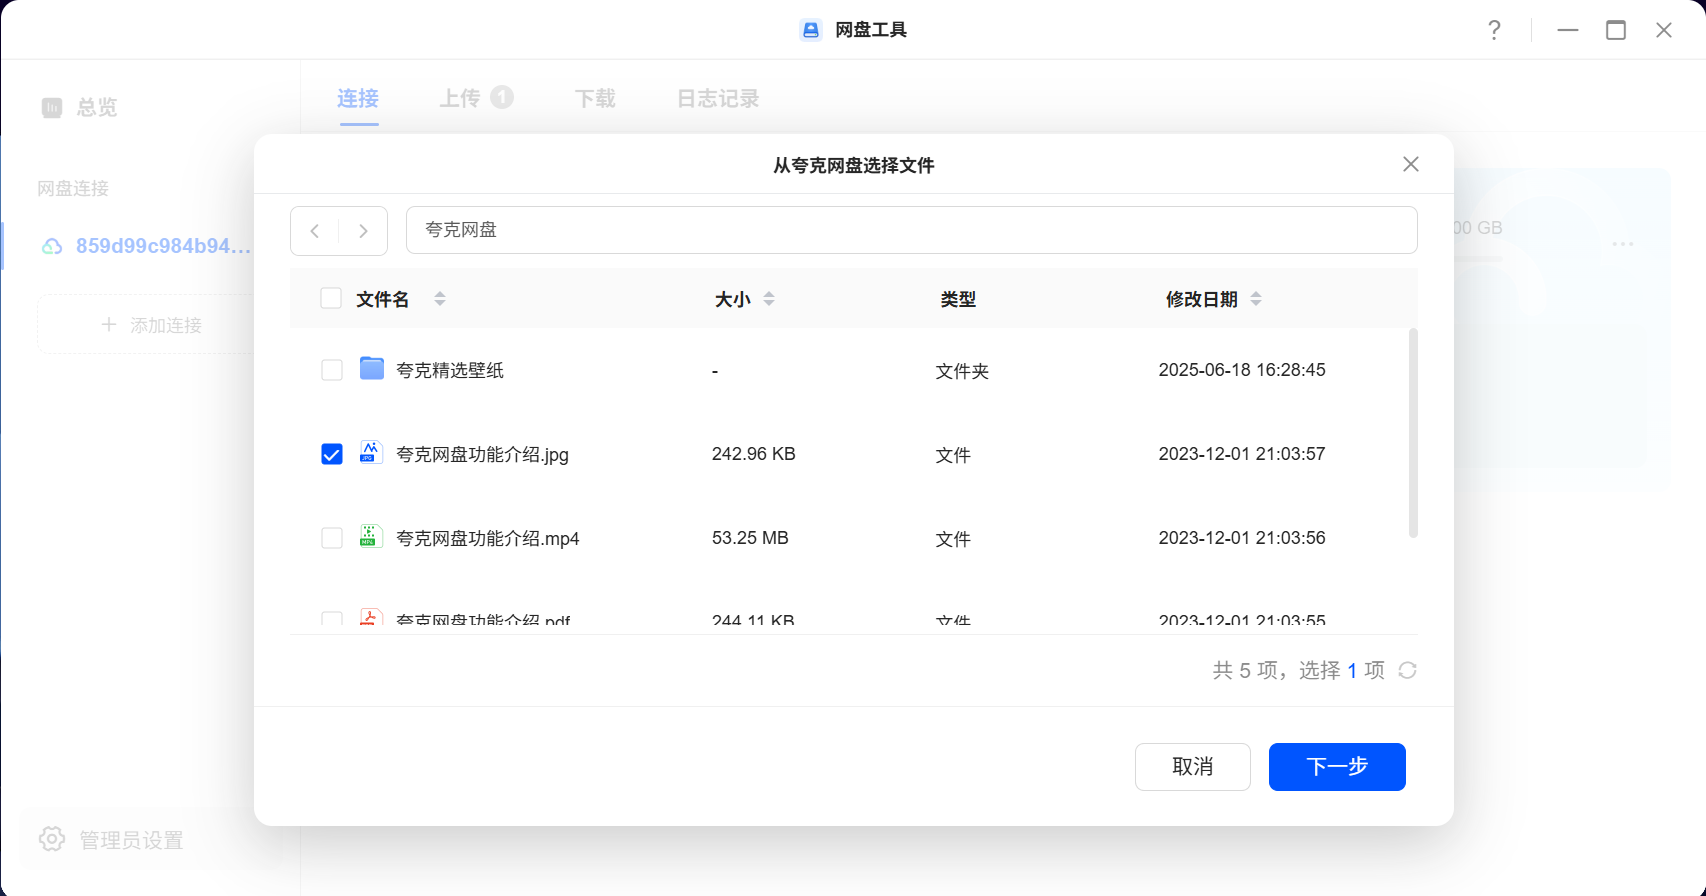Click type cell 文件夹
This screenshot has width=1706, height=896.
(x=962, y=371)
